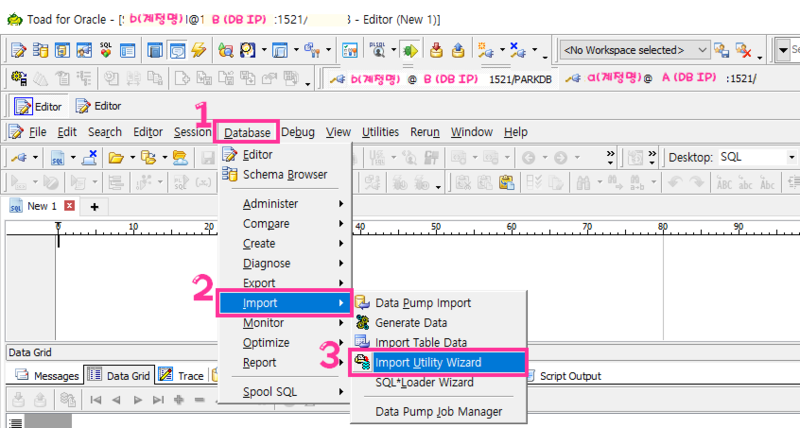This screenshot has width=800, height=428.
Task: Select Import Table Data
Action: coord(439,342)
